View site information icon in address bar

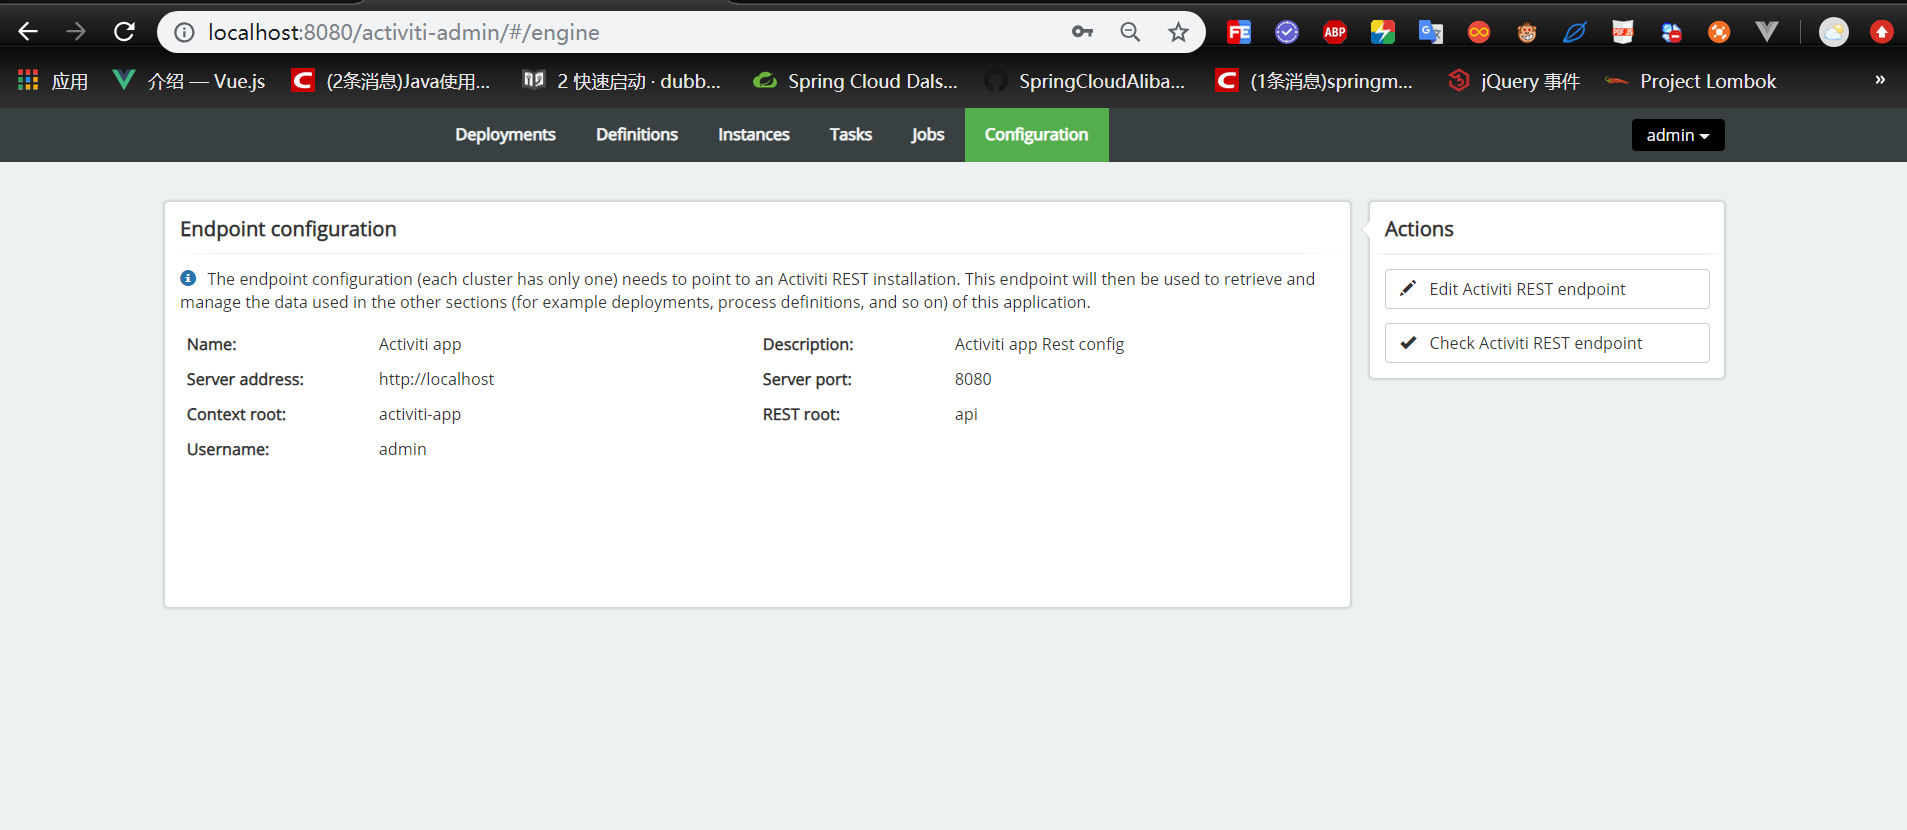point(184,32)
